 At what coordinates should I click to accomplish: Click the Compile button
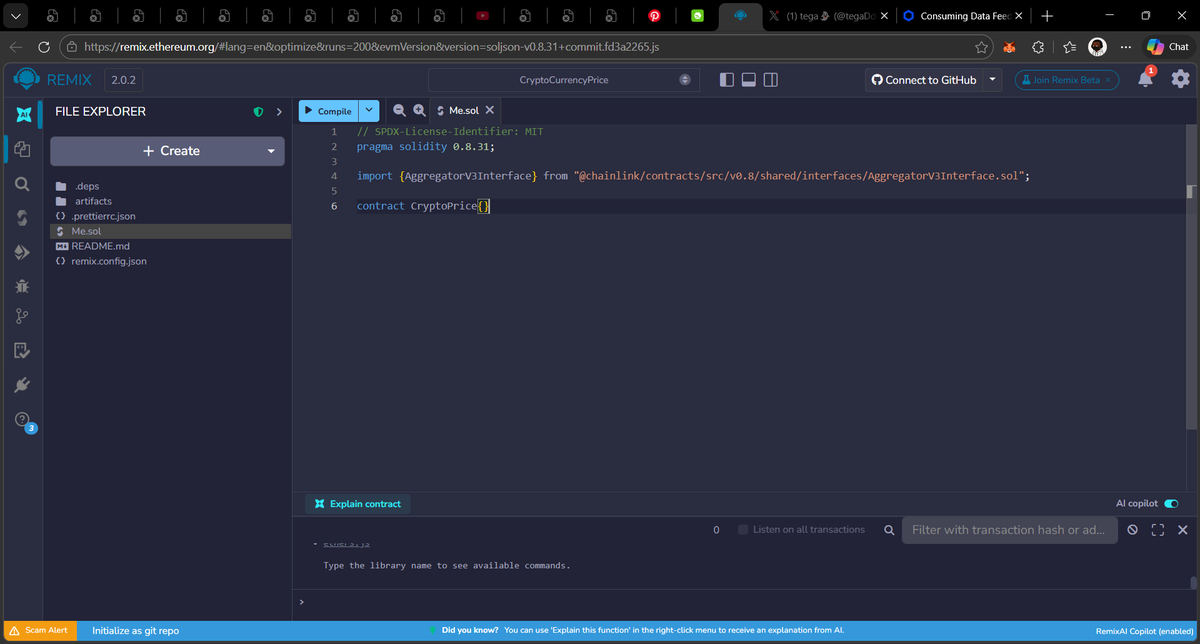328,111
